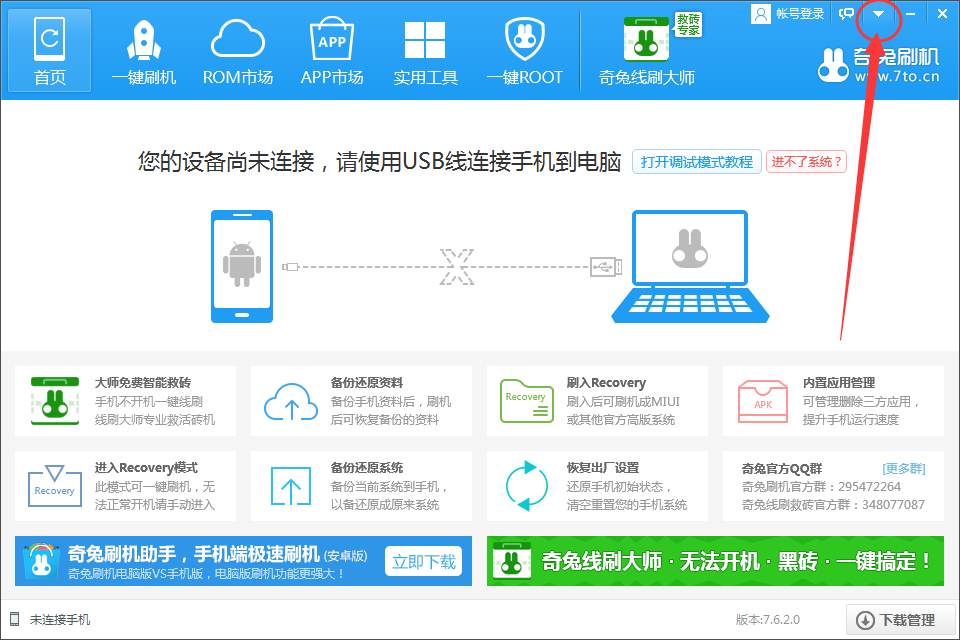Switch to the 首页 home tab
This screenshot has height=640, width=960.
(48, 38)
